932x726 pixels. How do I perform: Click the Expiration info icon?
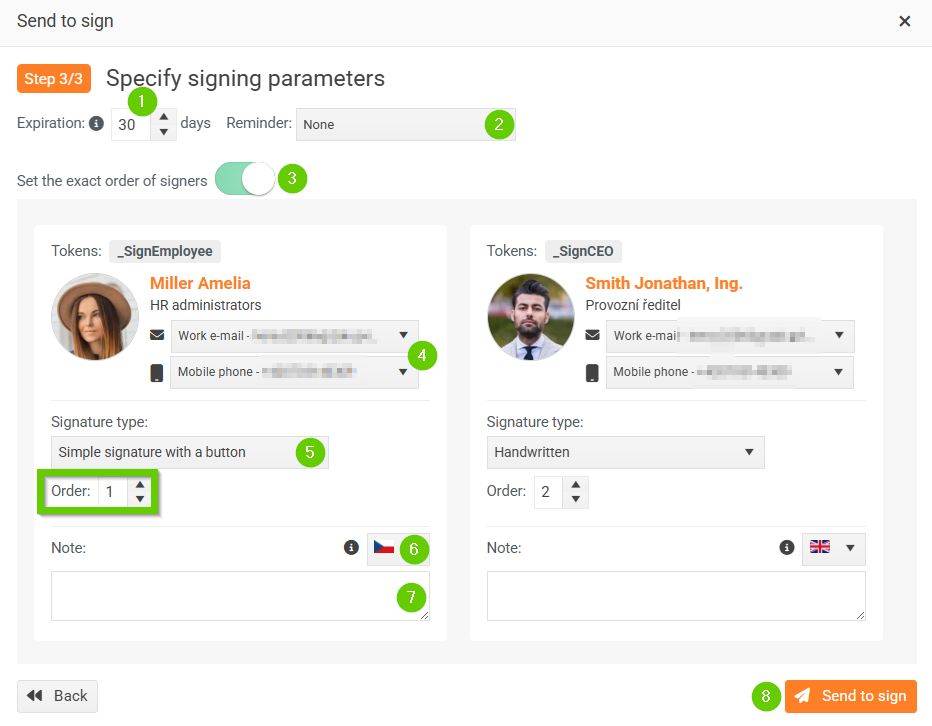[96, 124]
